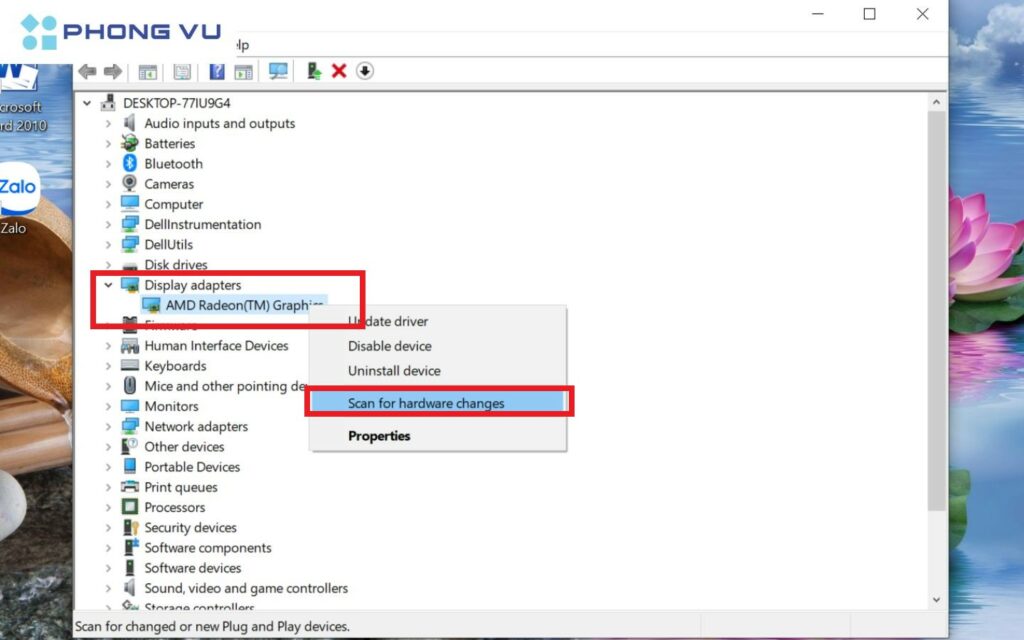The height and width of the screenshot is (640, 1024).
Task: Click the show/hide console tree toolbar icon
Action: (x=148, y=71)
